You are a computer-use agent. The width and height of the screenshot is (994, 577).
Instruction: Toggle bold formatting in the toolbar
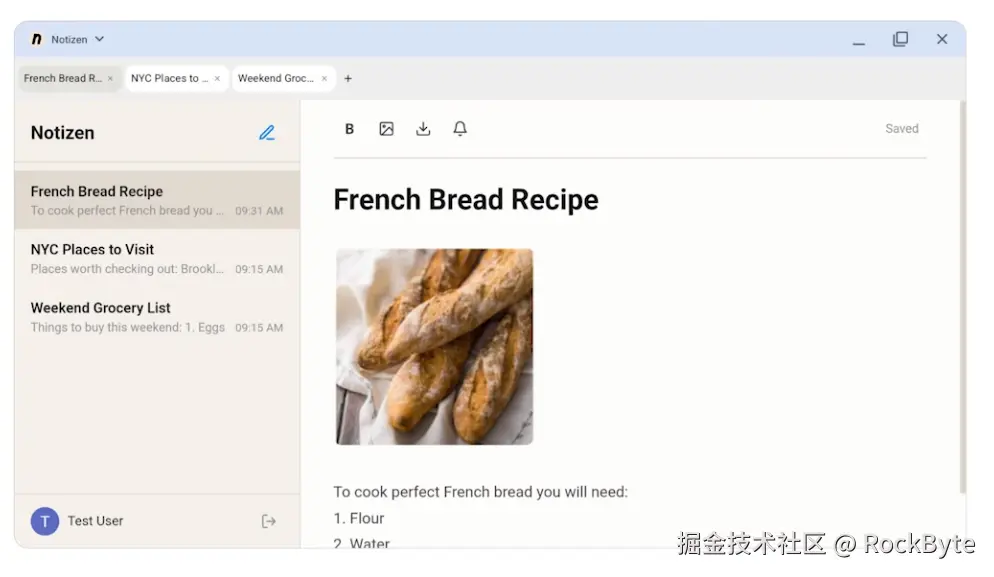tap(349, 129)
